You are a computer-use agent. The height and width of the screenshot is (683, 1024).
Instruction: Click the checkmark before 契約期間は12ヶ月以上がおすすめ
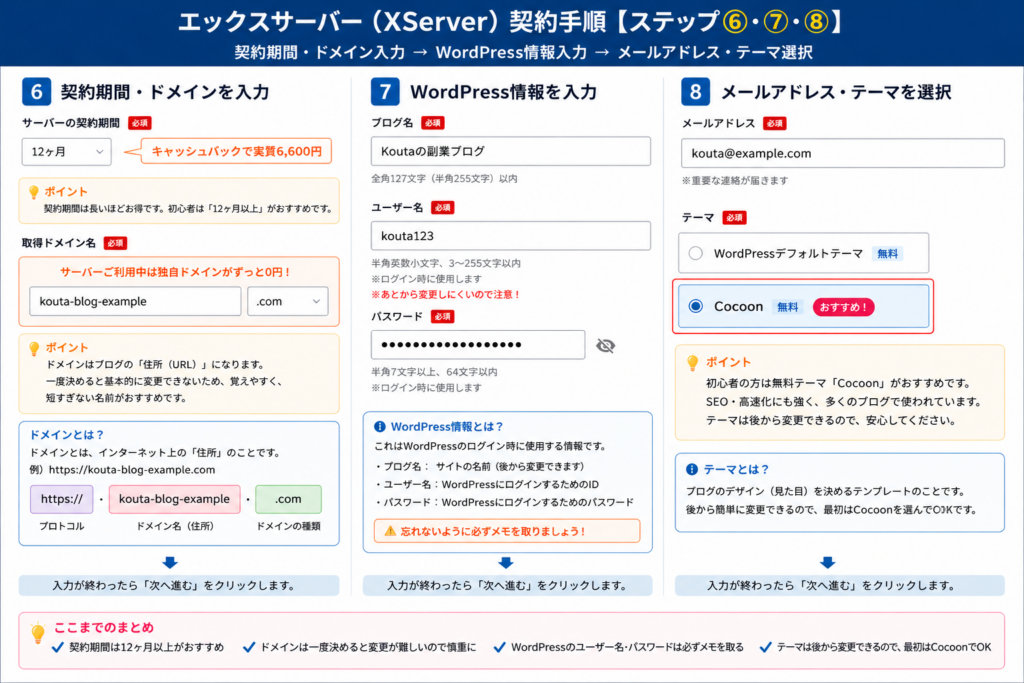point(57,647)
